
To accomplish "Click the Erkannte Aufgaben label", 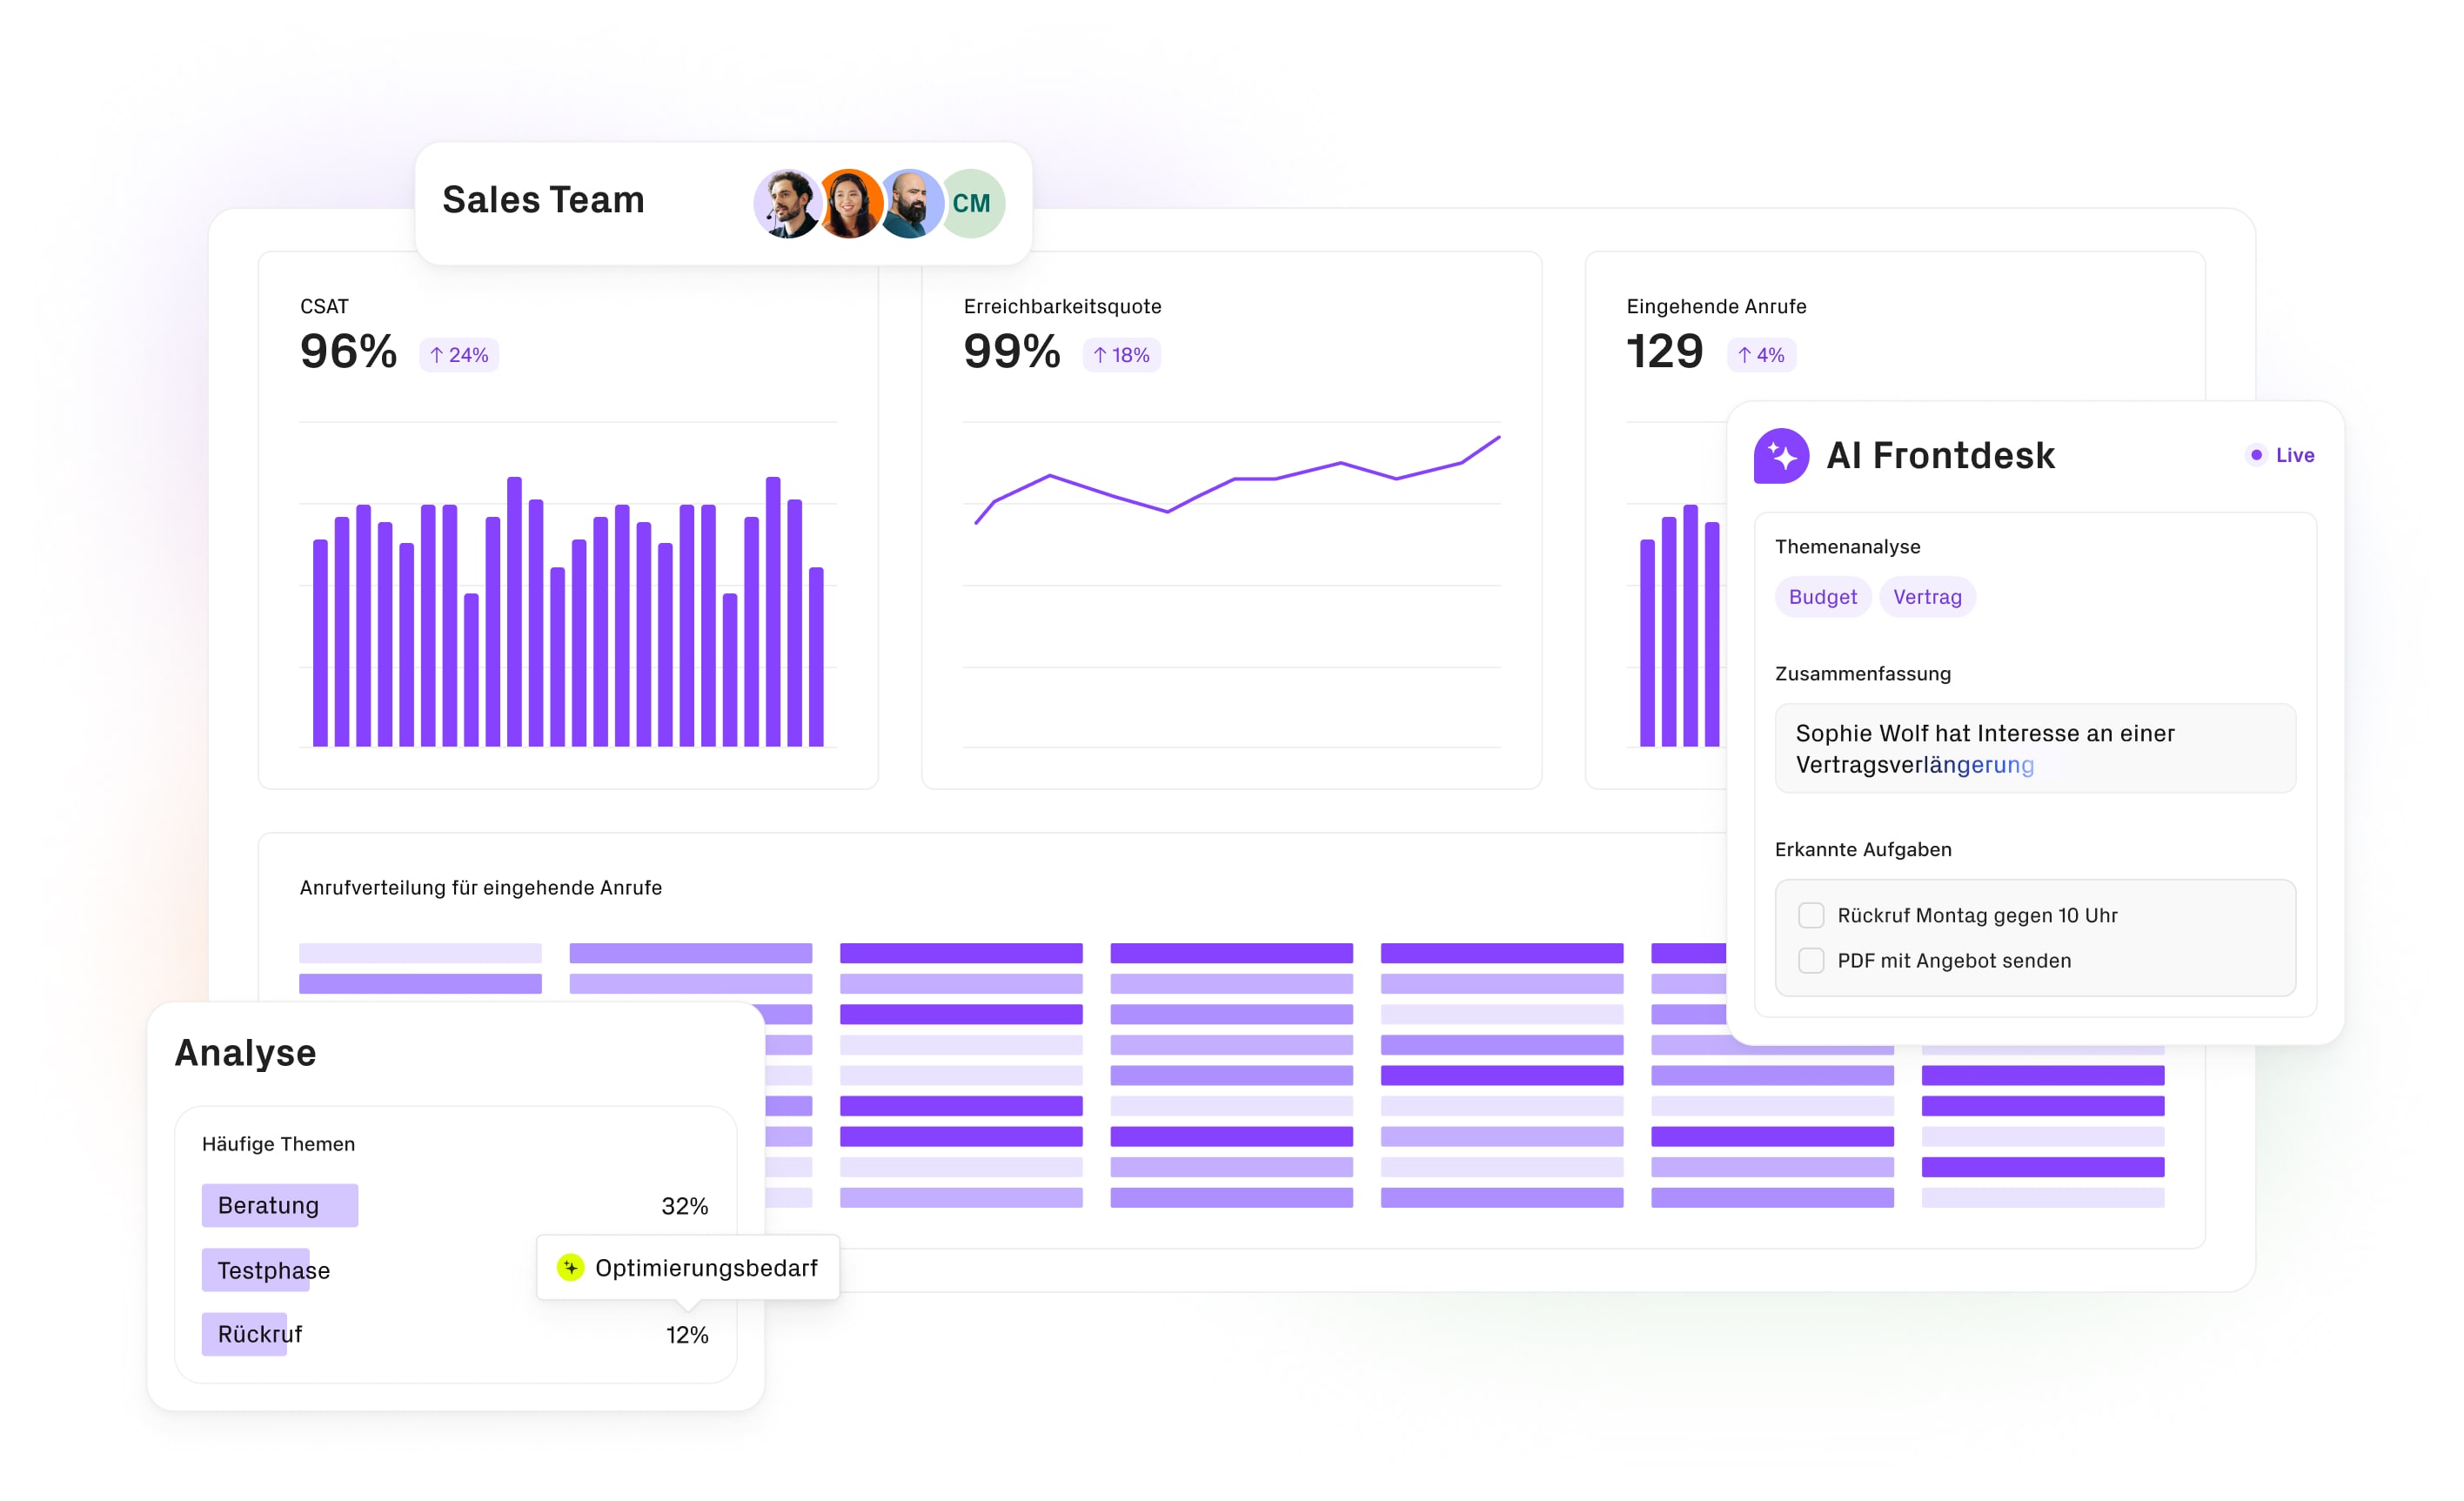I will [x=1863, y=849].
